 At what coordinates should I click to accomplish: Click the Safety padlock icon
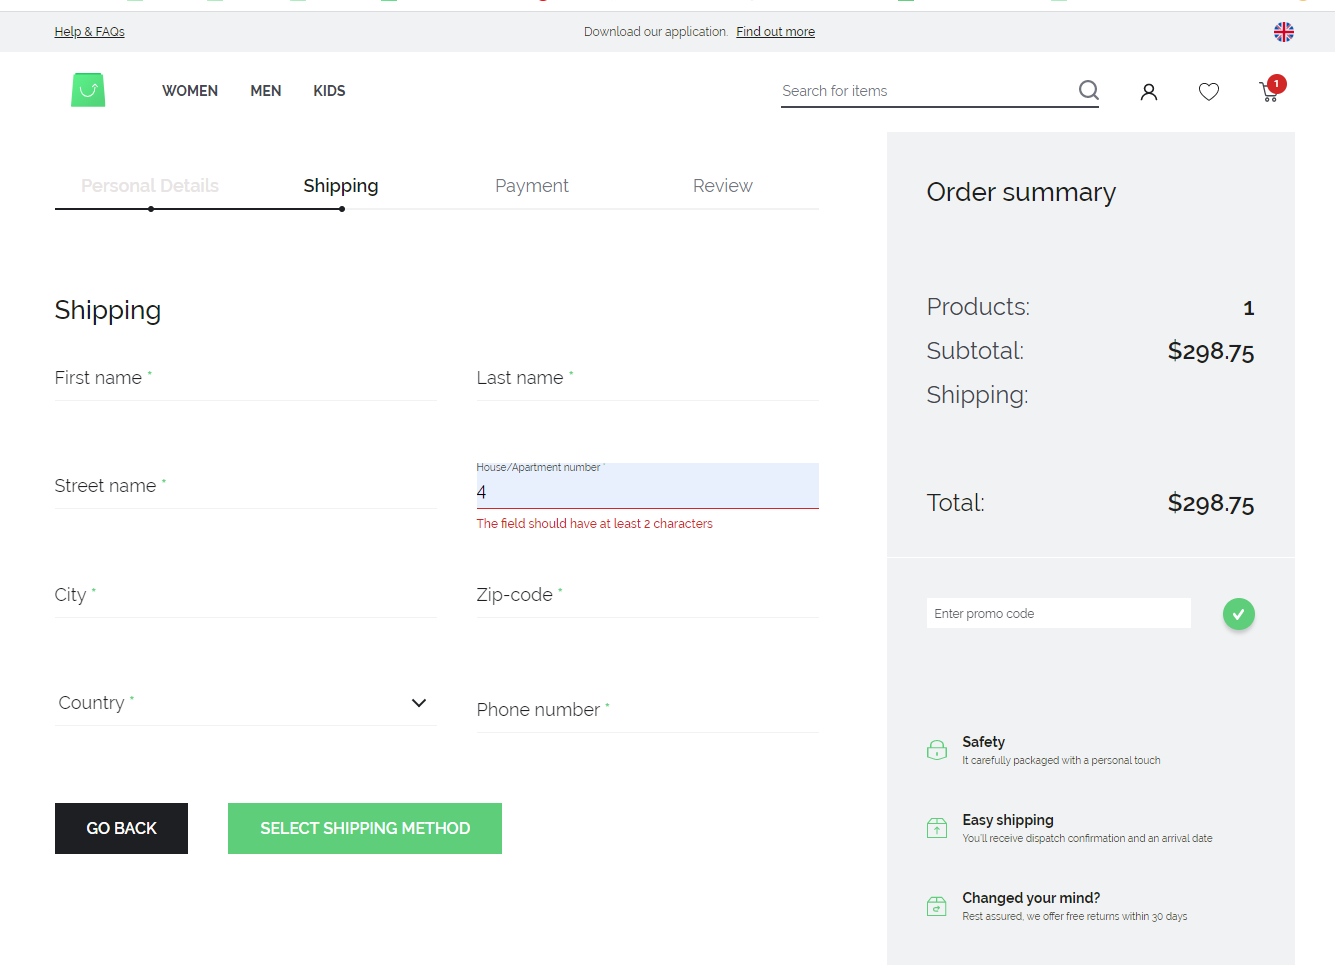(x=937, y=749)
